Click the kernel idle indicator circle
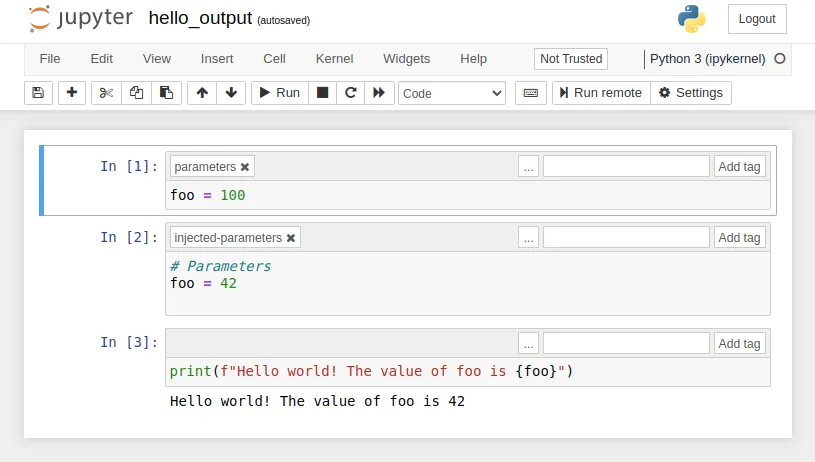 click(x=780, y=59)
